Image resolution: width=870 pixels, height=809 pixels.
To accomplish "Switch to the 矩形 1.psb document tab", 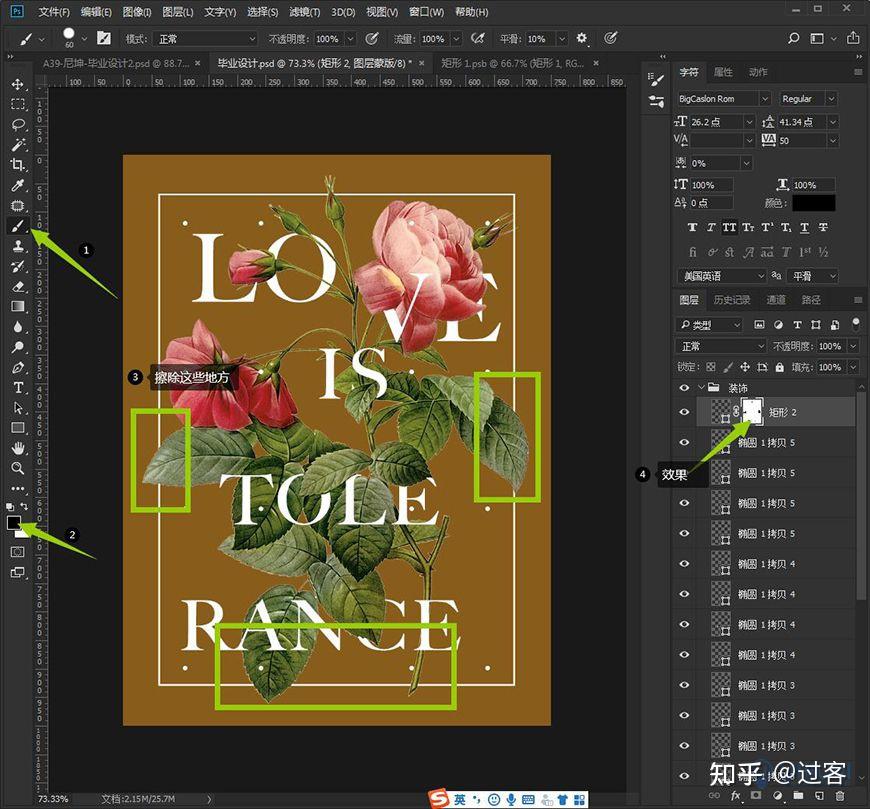I will click(x=513, y=63).
